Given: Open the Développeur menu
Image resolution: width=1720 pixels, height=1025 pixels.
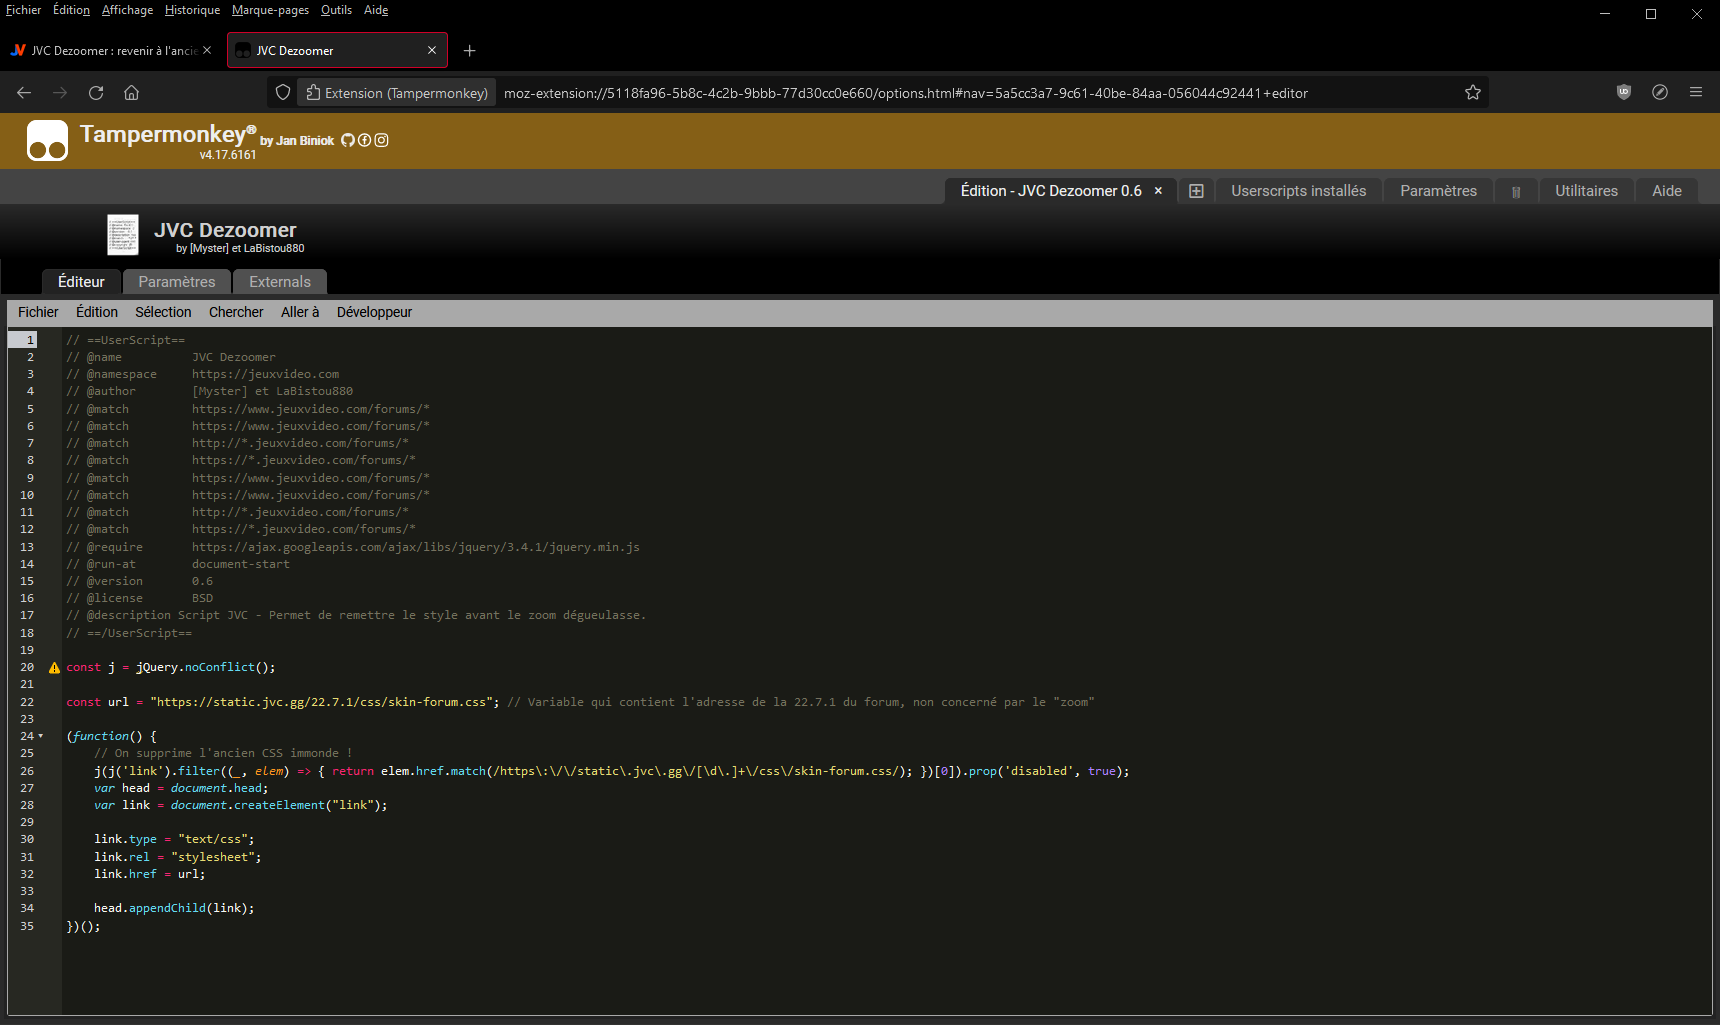Looking at the screenshot, I should (x=374, y=312).
